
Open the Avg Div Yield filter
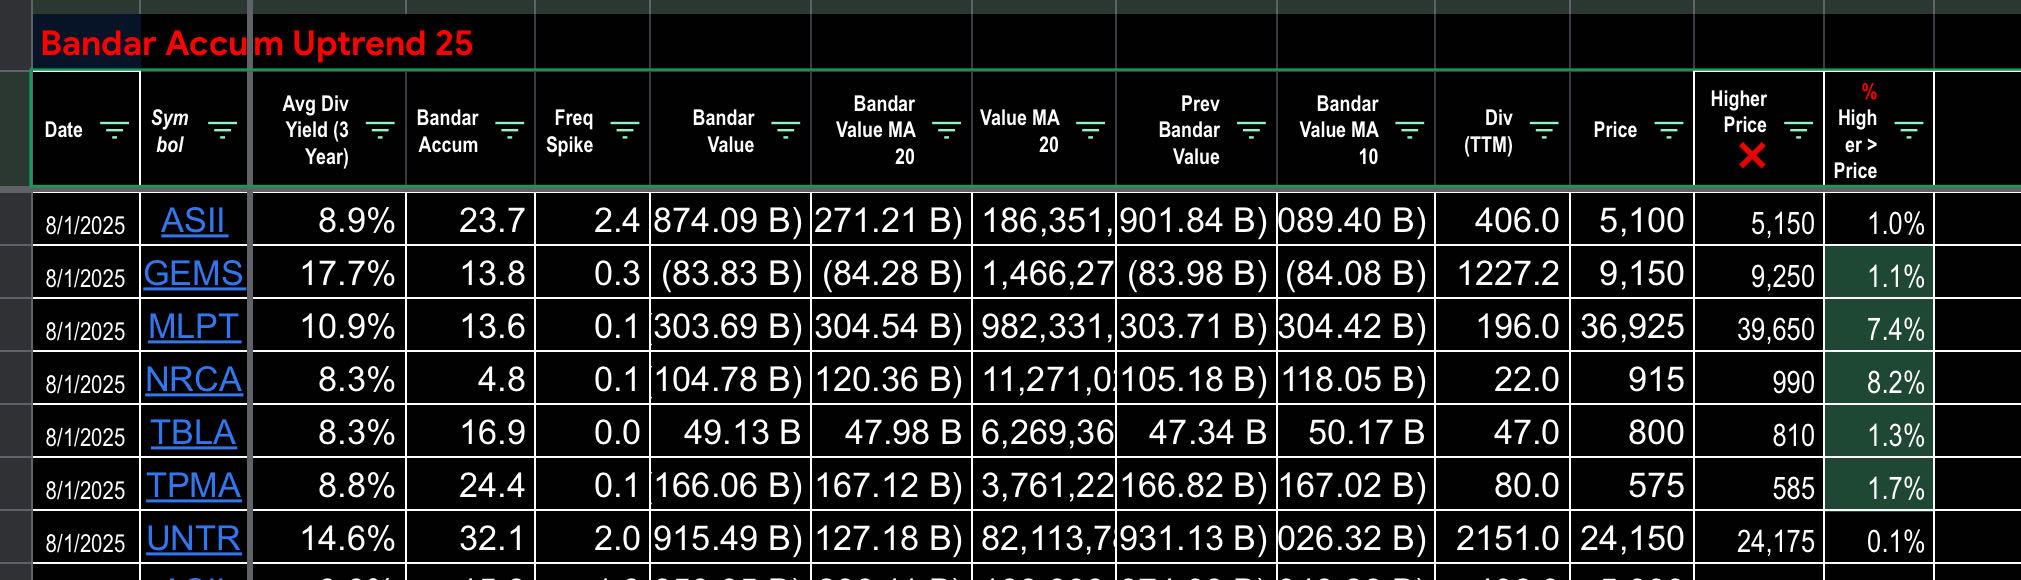[x=380, y=130]
